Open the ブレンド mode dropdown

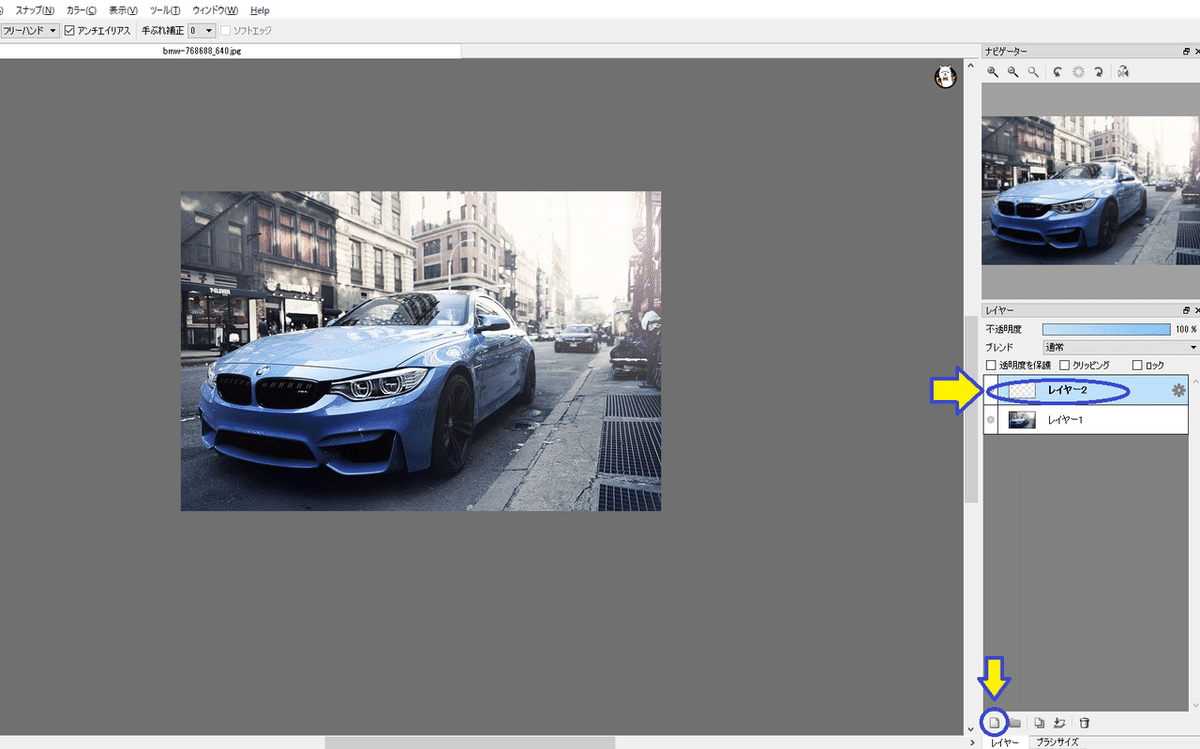pyautogui.click(x=1120, y=347)
